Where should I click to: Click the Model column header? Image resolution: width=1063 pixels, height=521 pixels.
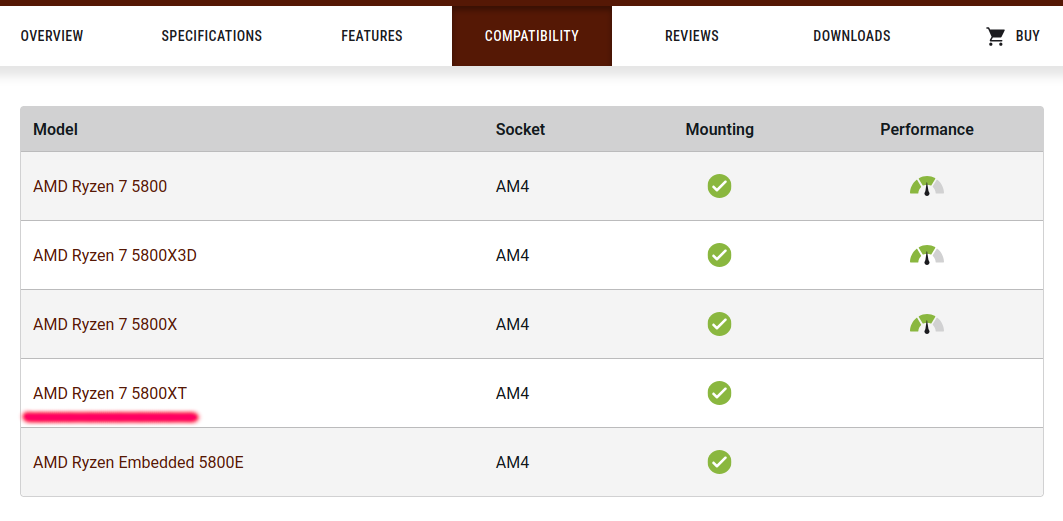(56, 129)
